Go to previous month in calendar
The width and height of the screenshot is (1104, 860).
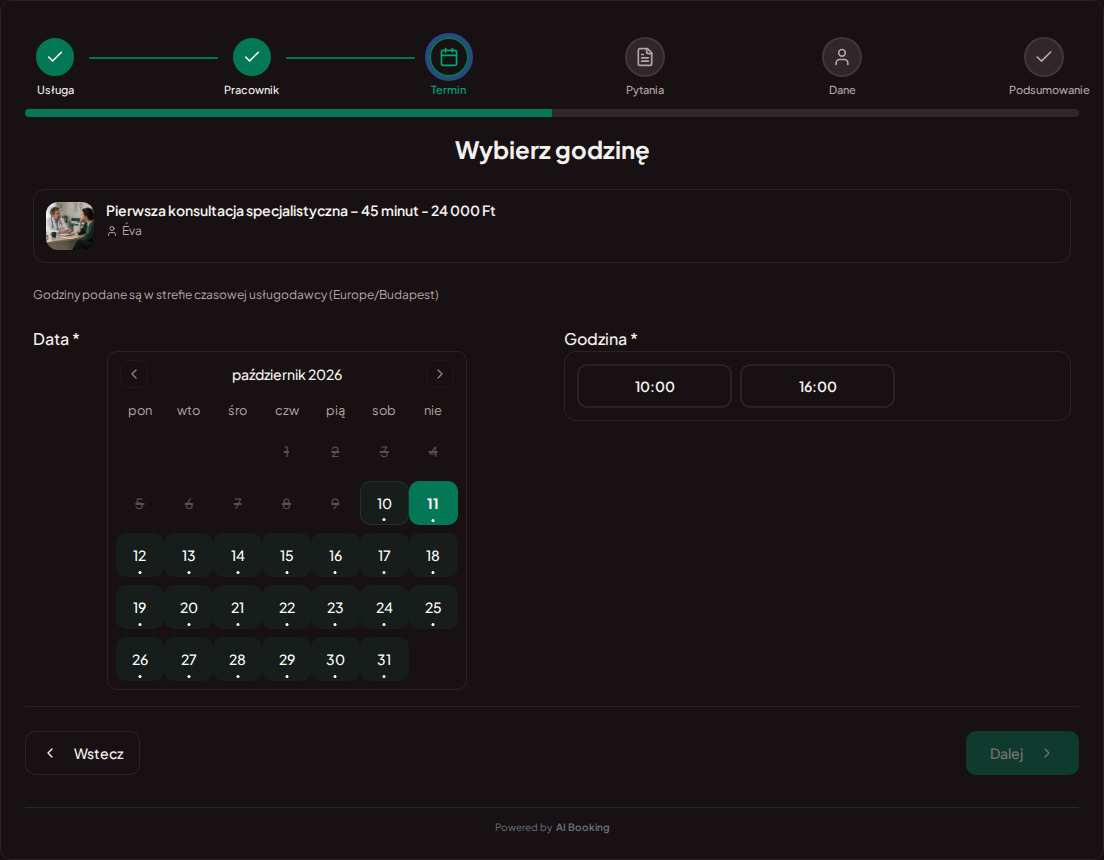134,374
